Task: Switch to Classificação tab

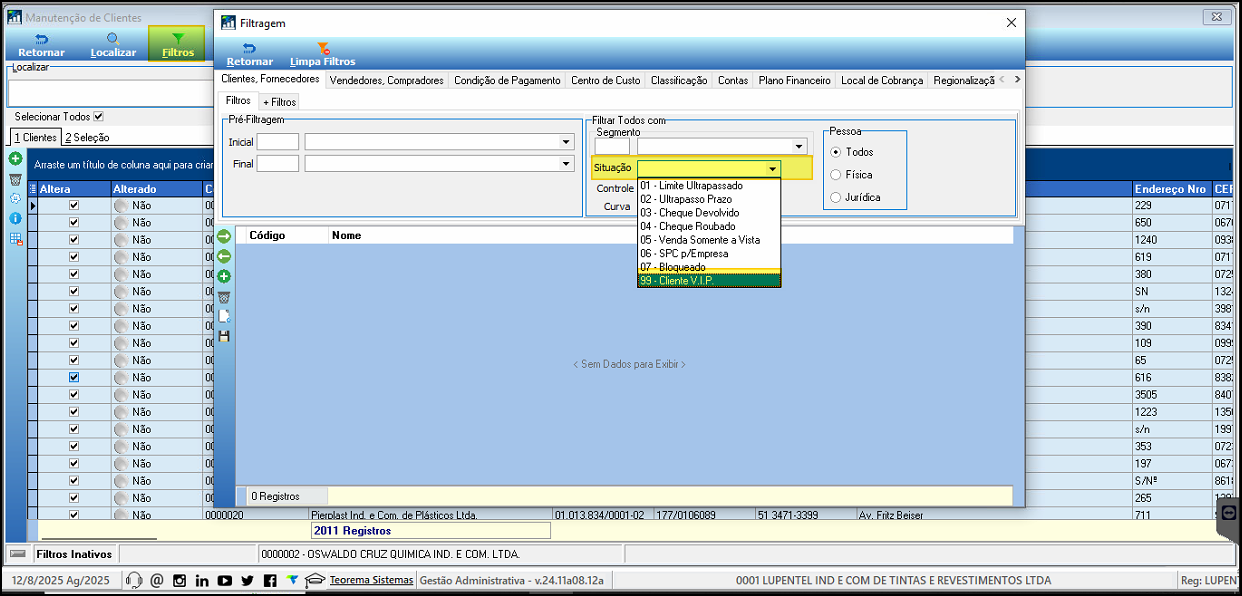Action: [x=679, y=81]
